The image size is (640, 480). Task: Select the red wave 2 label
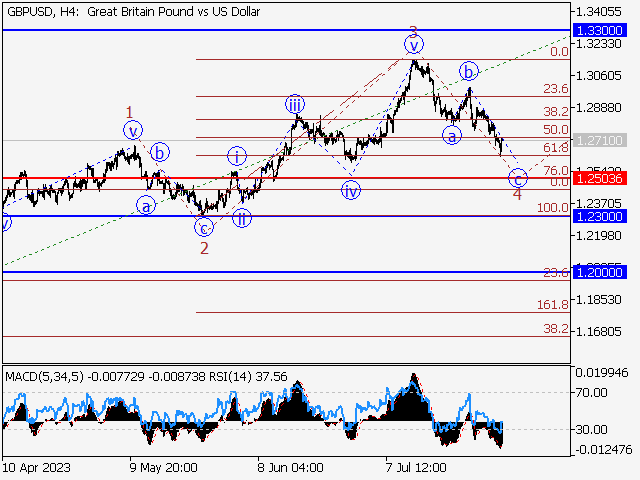pyautogui.click(x=204, y=248)
